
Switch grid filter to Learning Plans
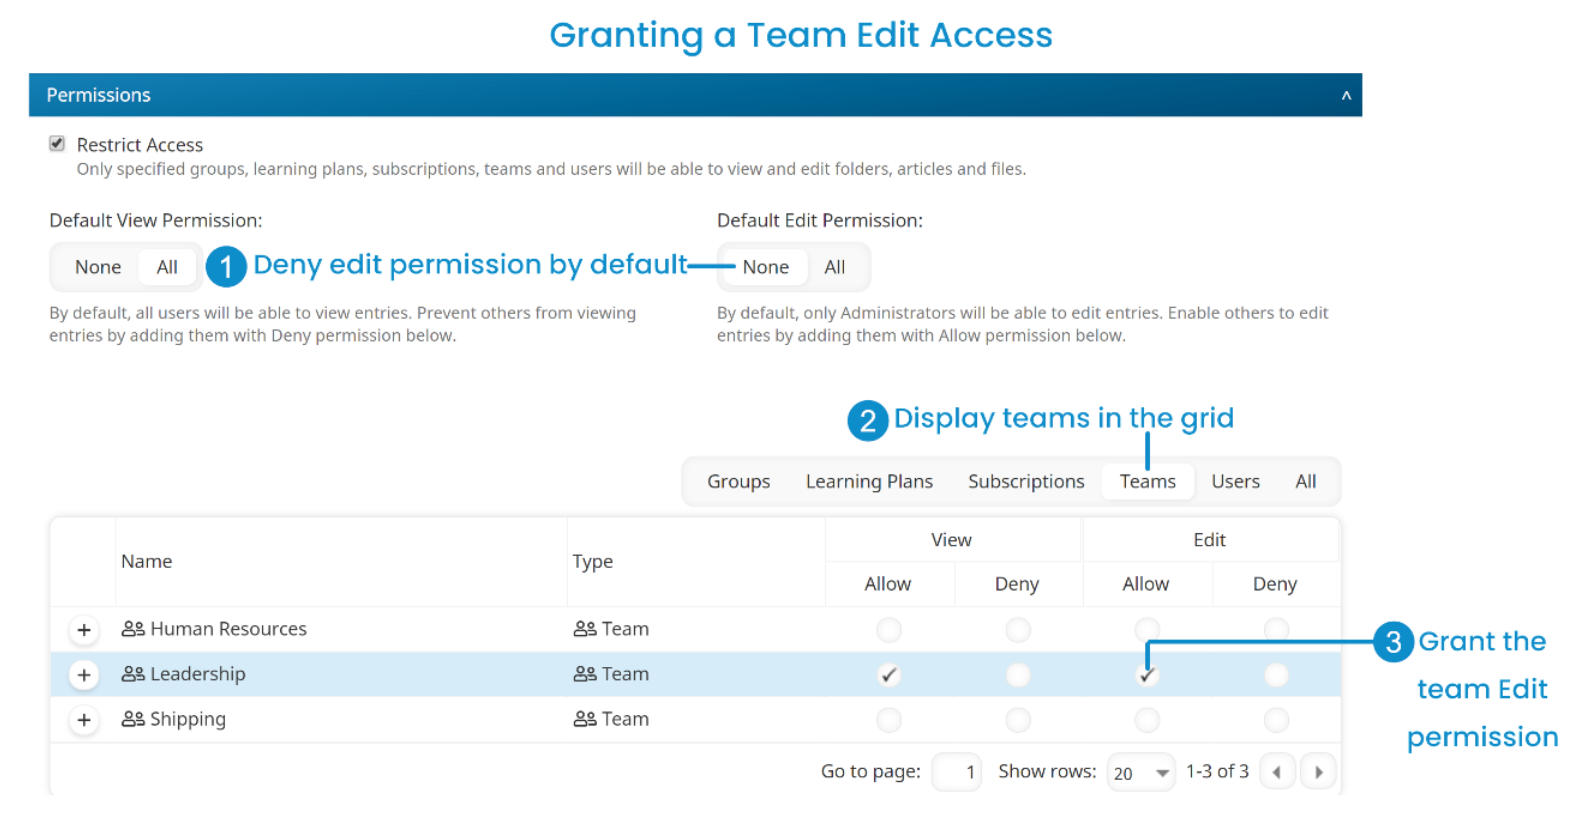(x=869, y=482)
